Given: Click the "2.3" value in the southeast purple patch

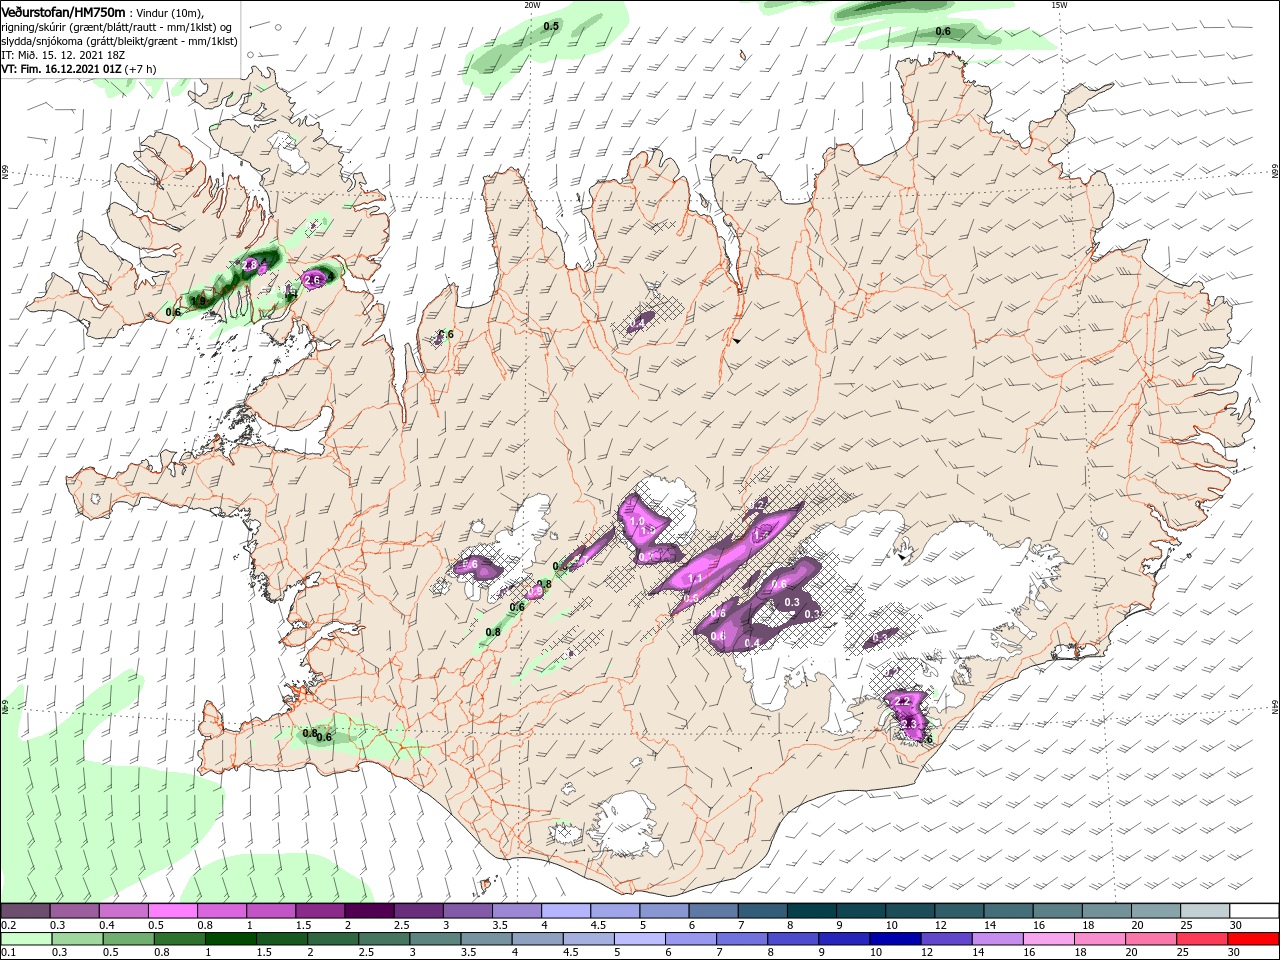Looking at the screenshot, I should point(908,723).
